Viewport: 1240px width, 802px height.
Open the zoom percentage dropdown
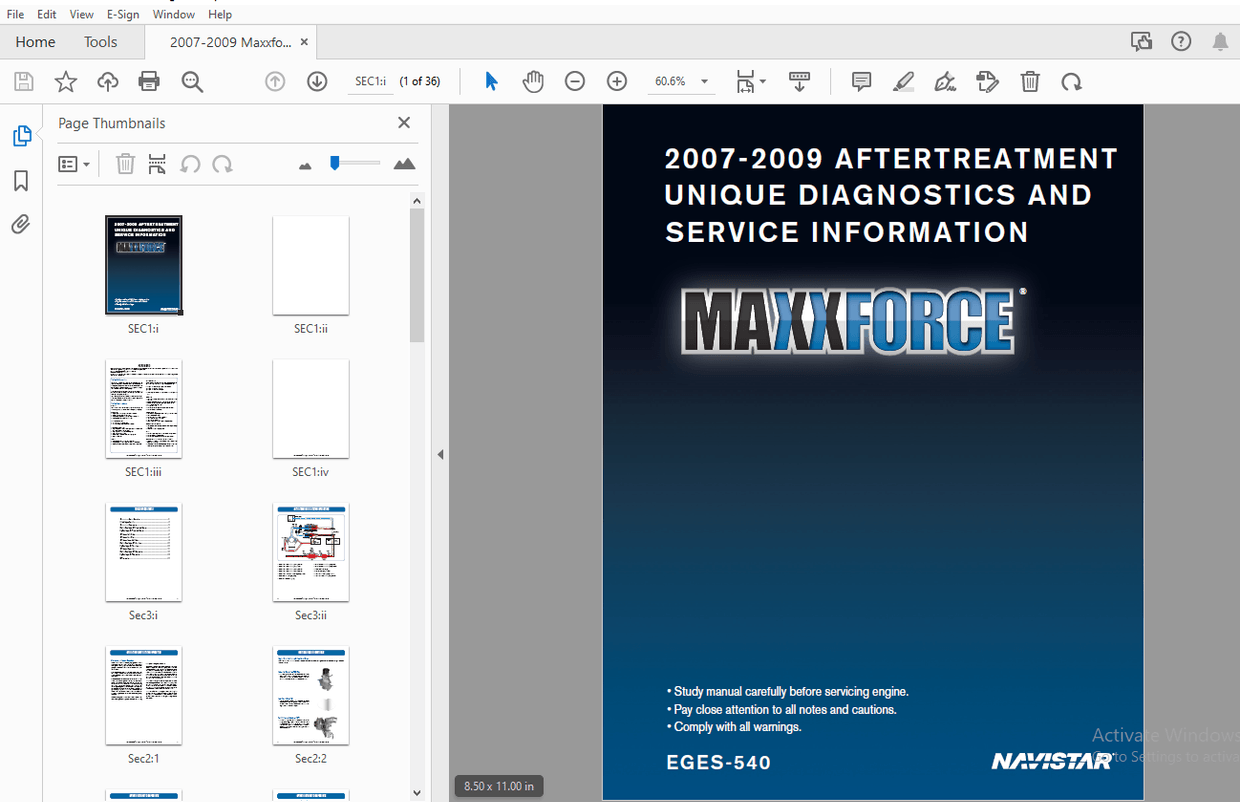pos(703,81)
